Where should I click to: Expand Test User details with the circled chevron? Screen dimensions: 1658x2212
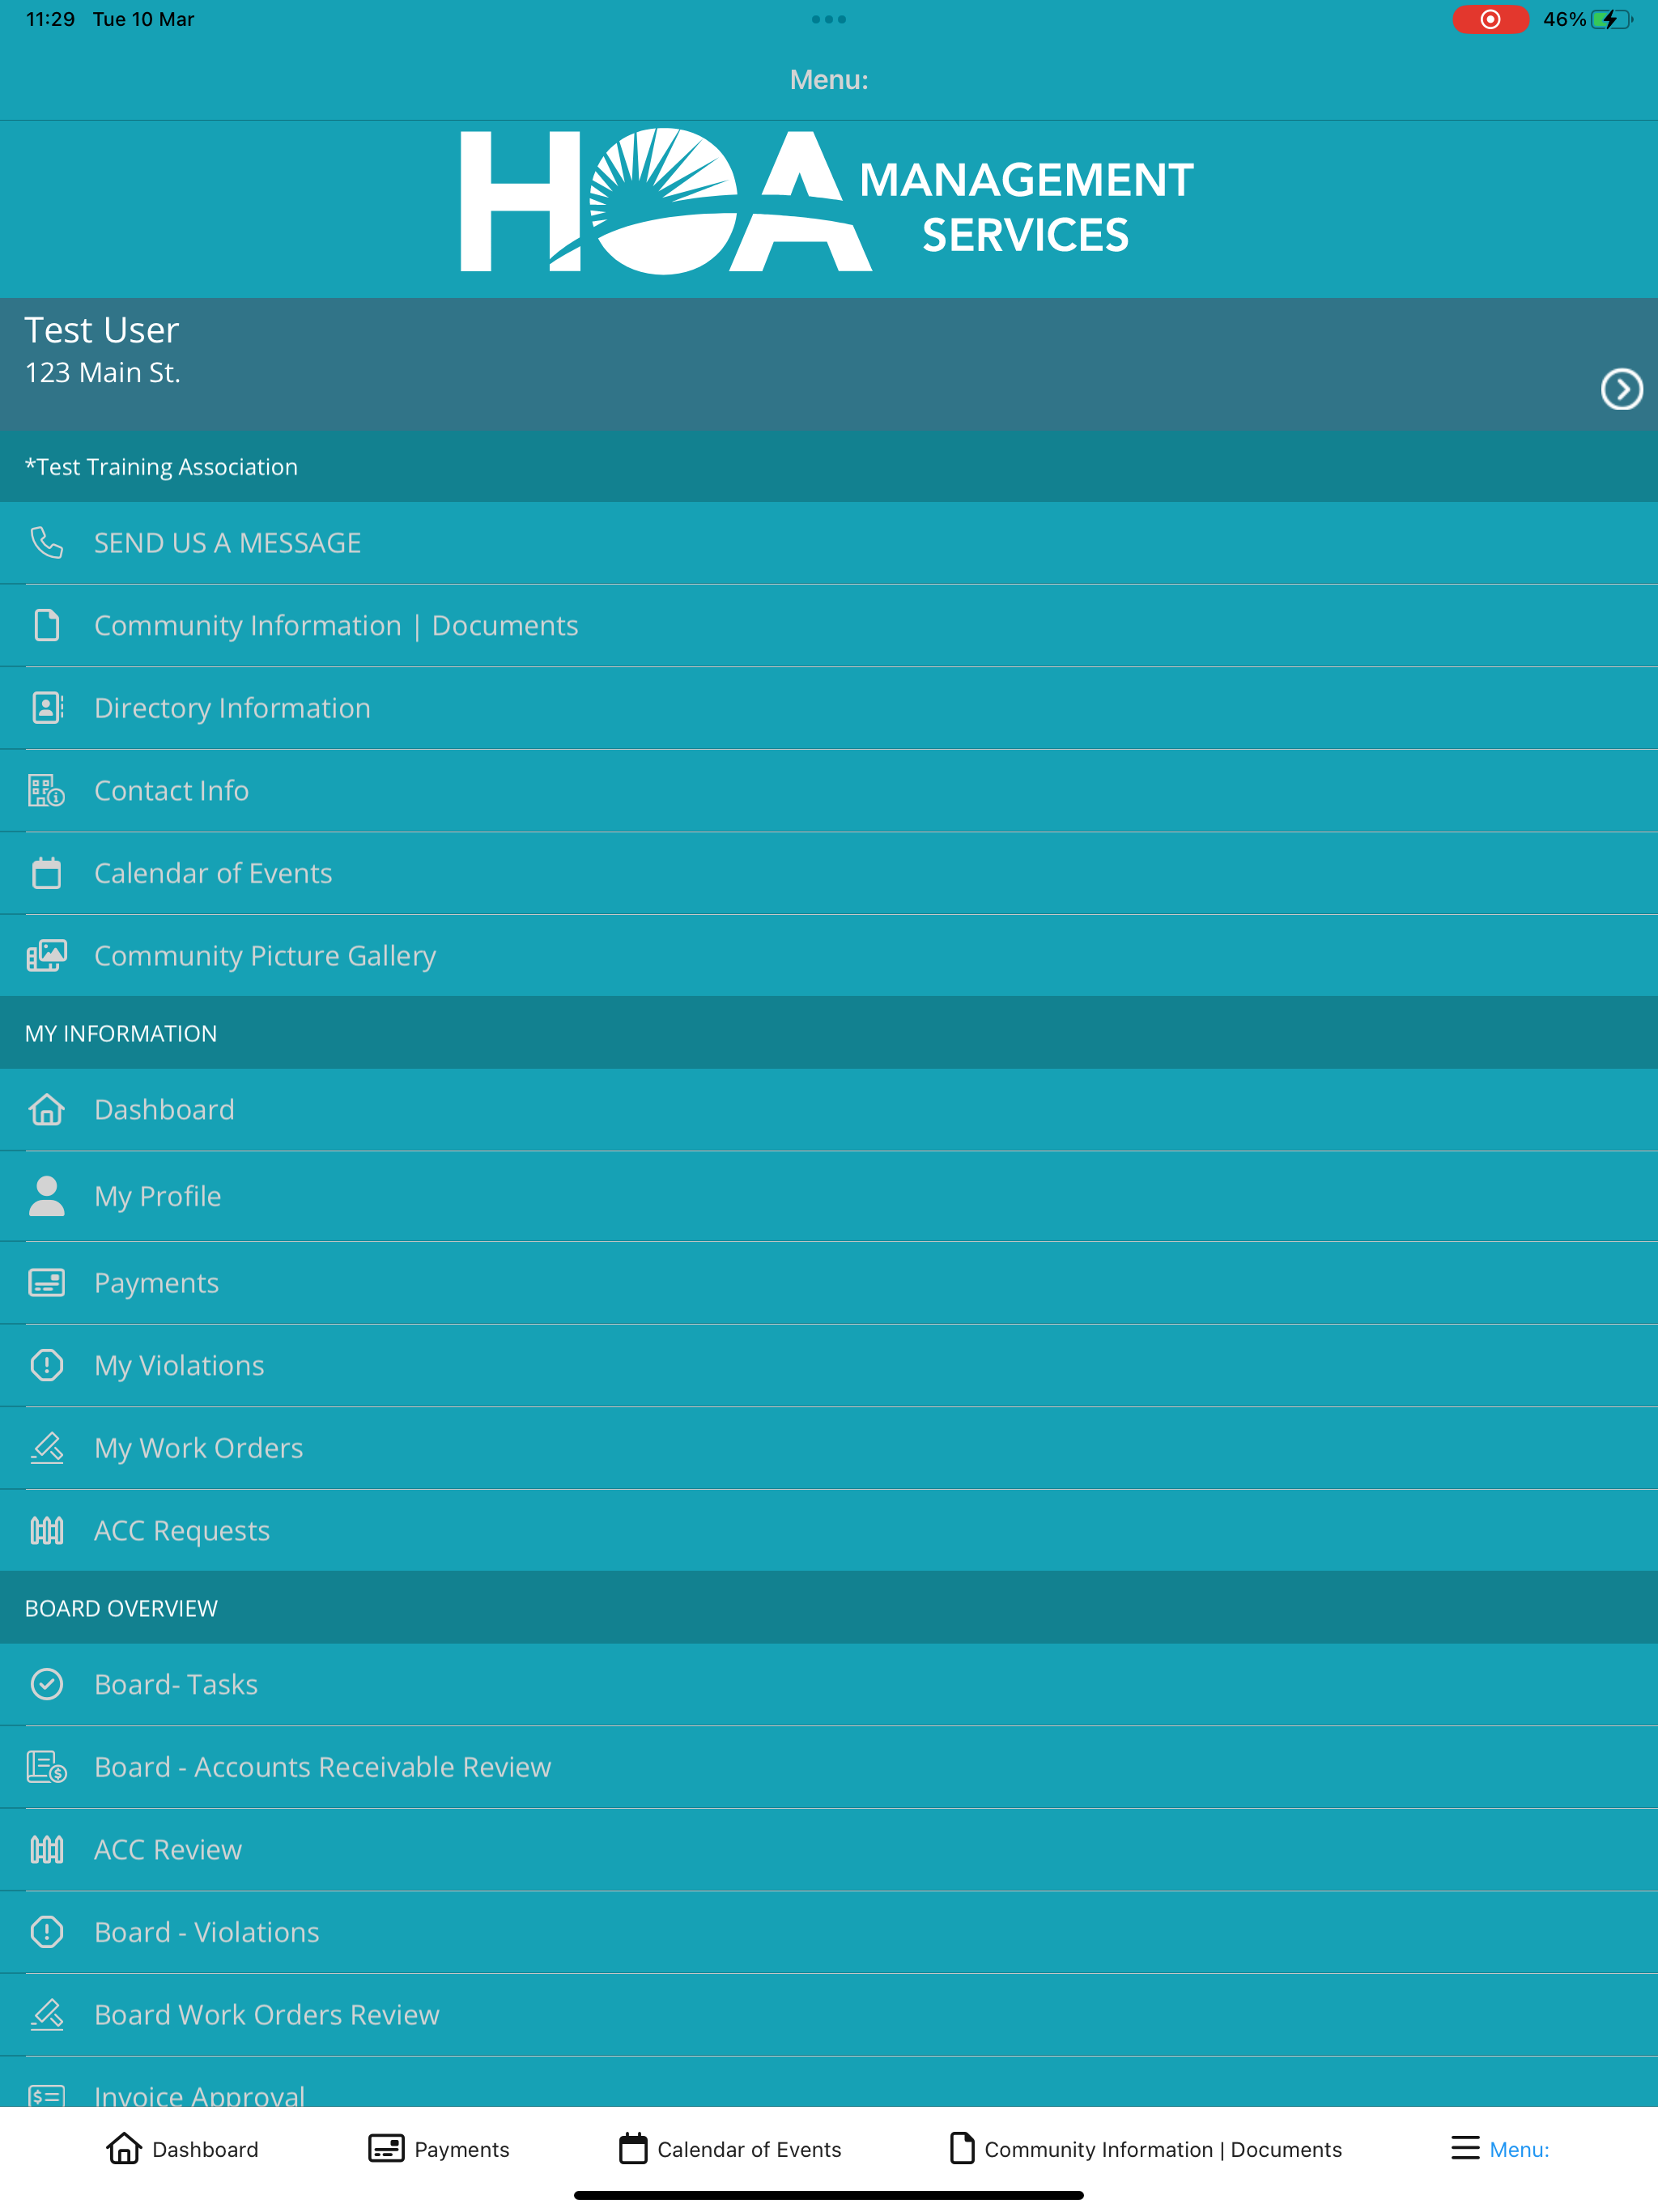(x=1621, y=389)
